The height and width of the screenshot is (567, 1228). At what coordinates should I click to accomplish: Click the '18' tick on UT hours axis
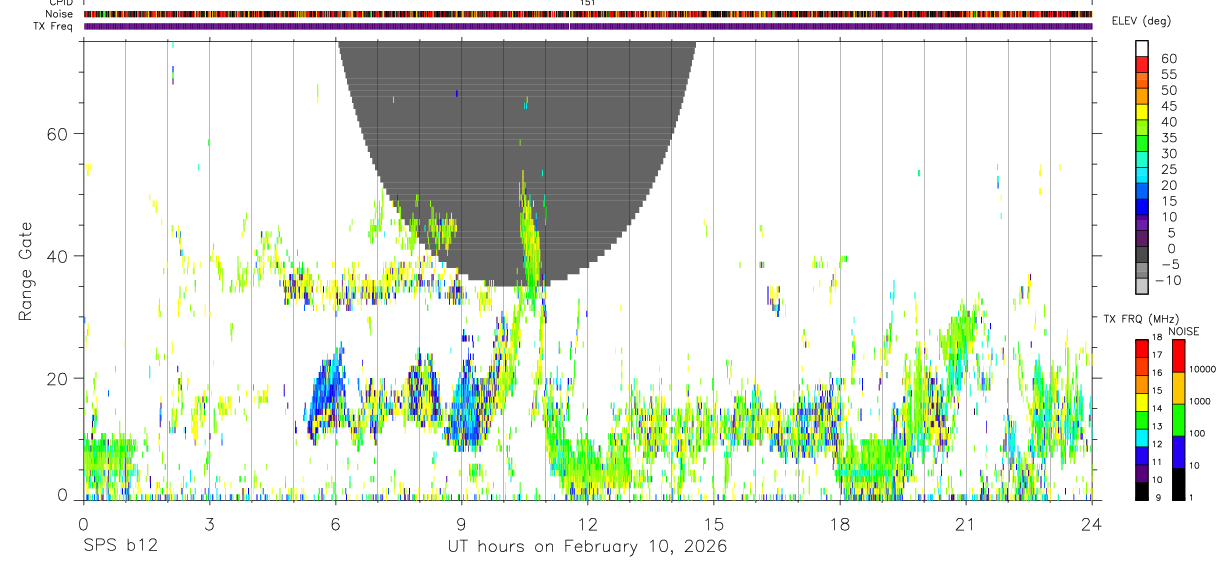pyautogui.click(x=839, y=523)
